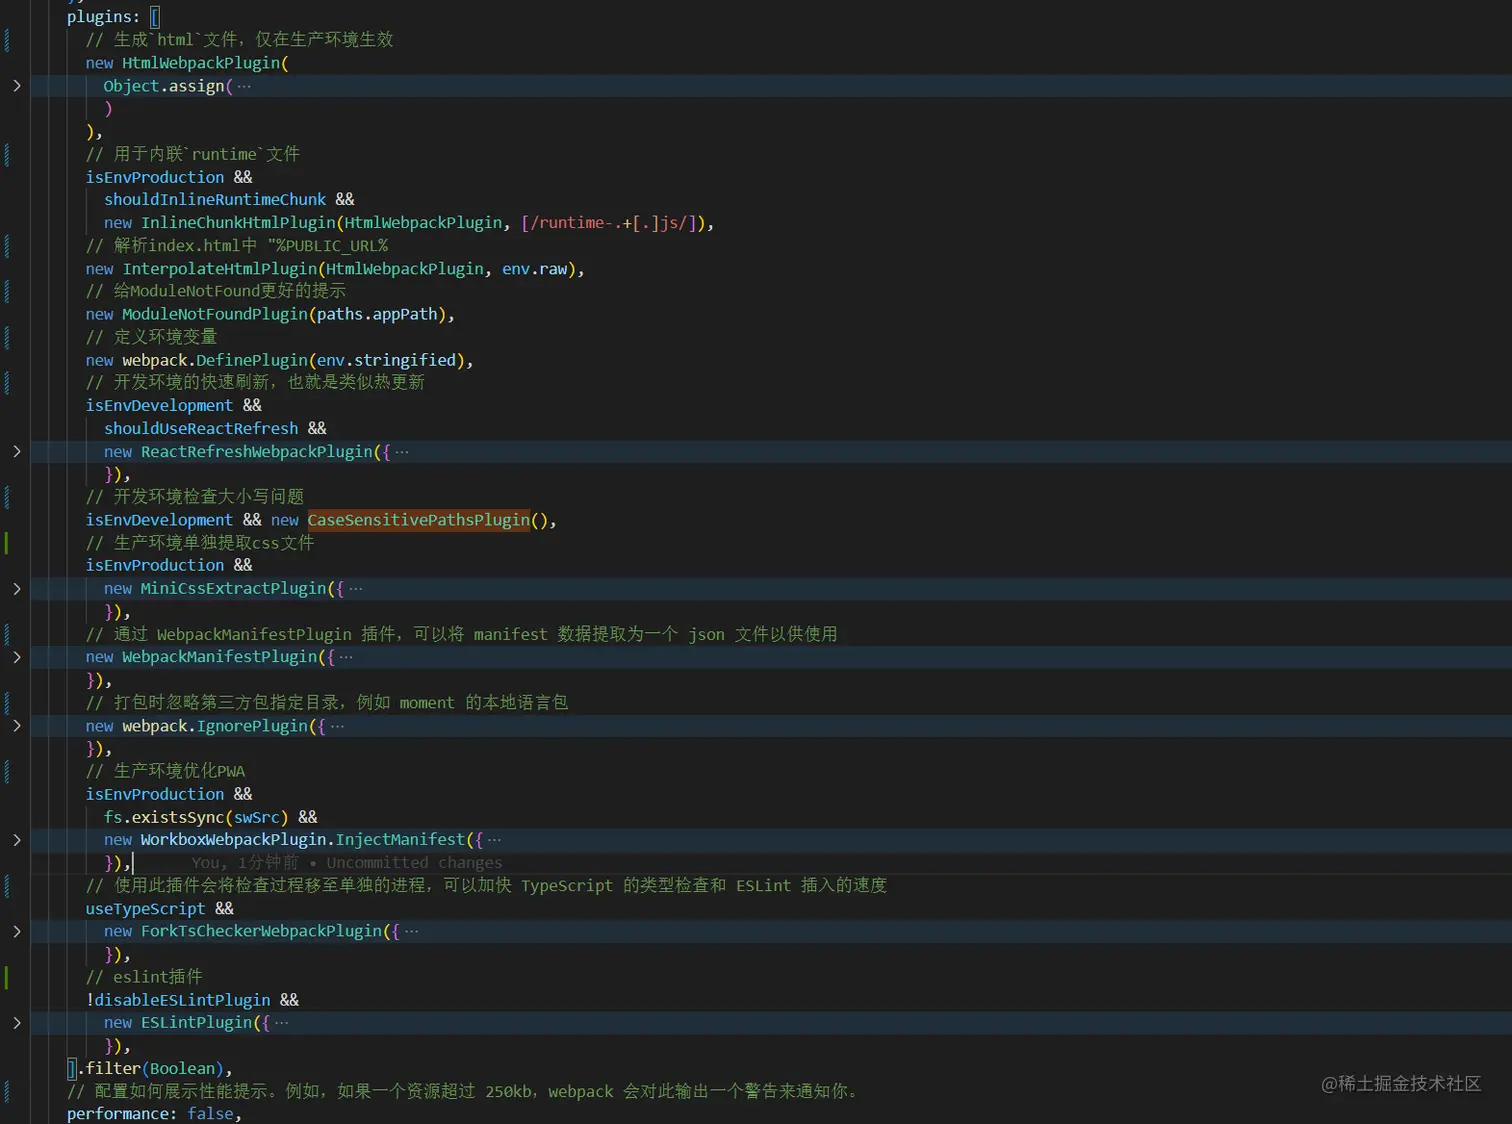Click the // 开发环境检查大小写问题 comment
Image resolution: width=1512 pixels, height=1124 pixels.
[x=195, y=497]
